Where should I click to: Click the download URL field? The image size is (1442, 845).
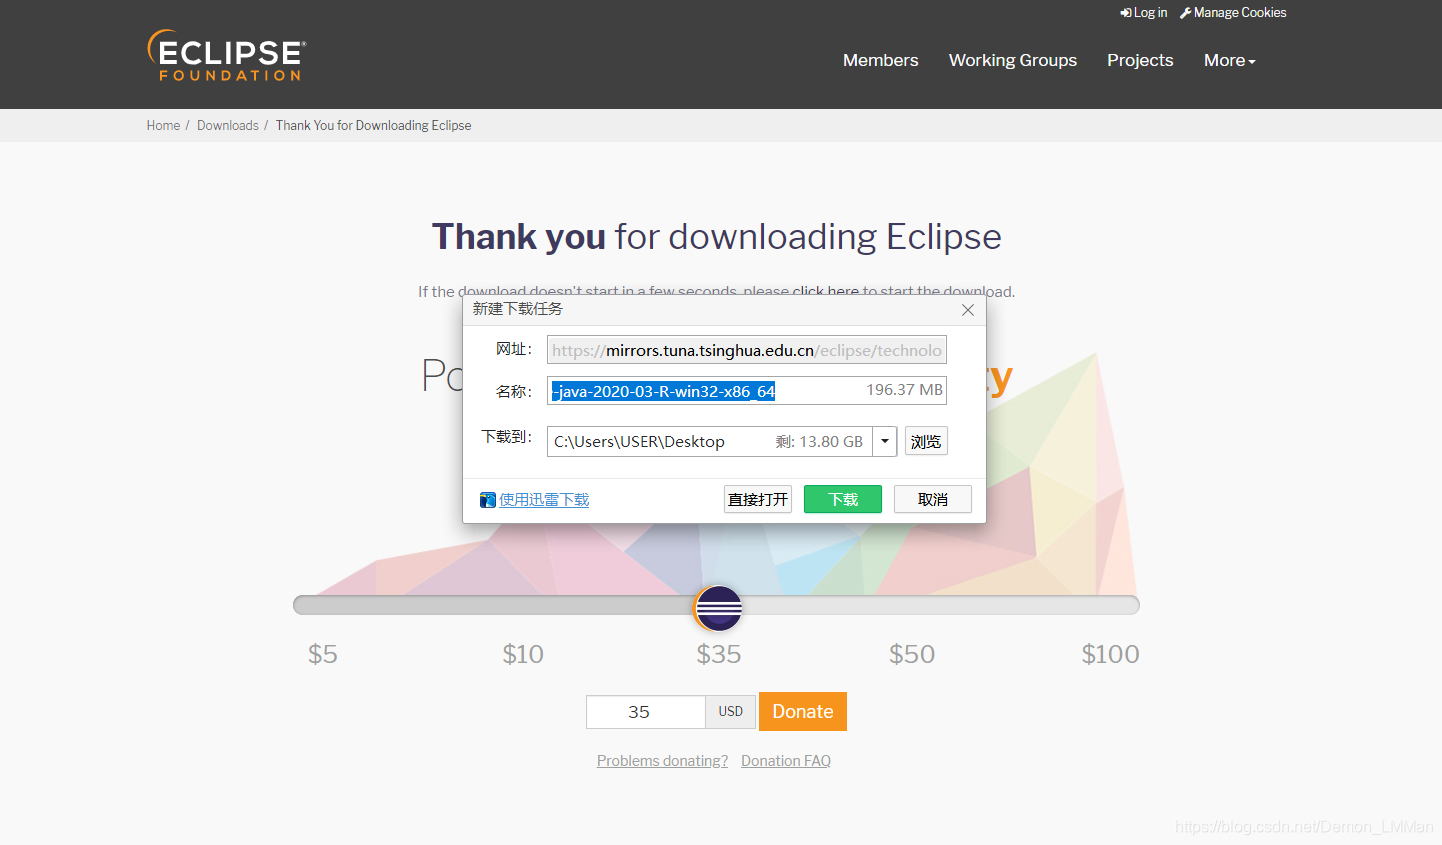[x=746, y=350]
